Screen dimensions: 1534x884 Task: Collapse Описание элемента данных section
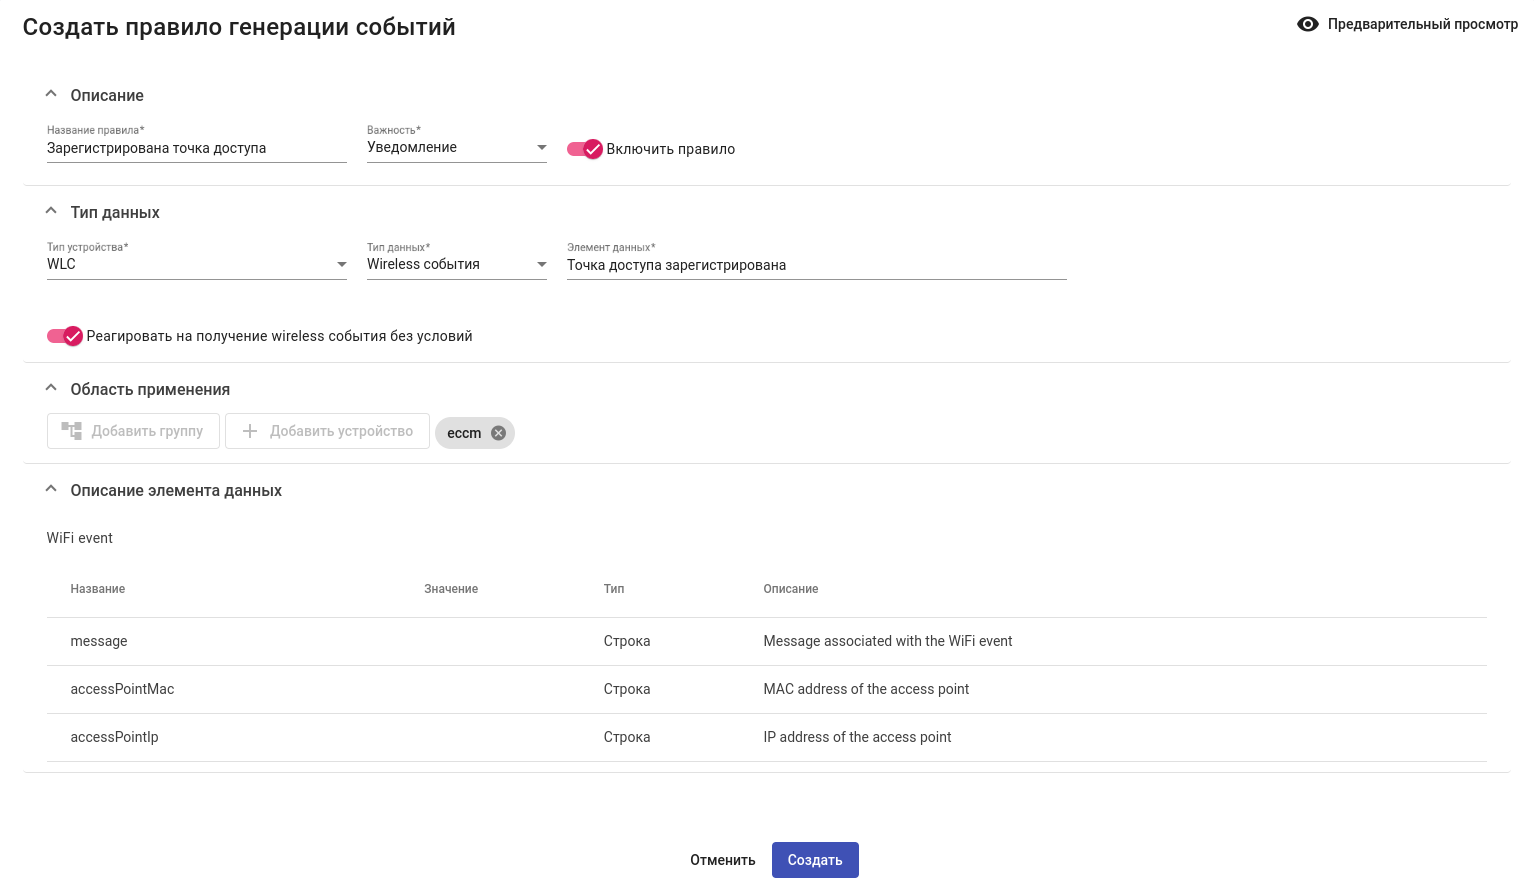[x=51, y=489]
